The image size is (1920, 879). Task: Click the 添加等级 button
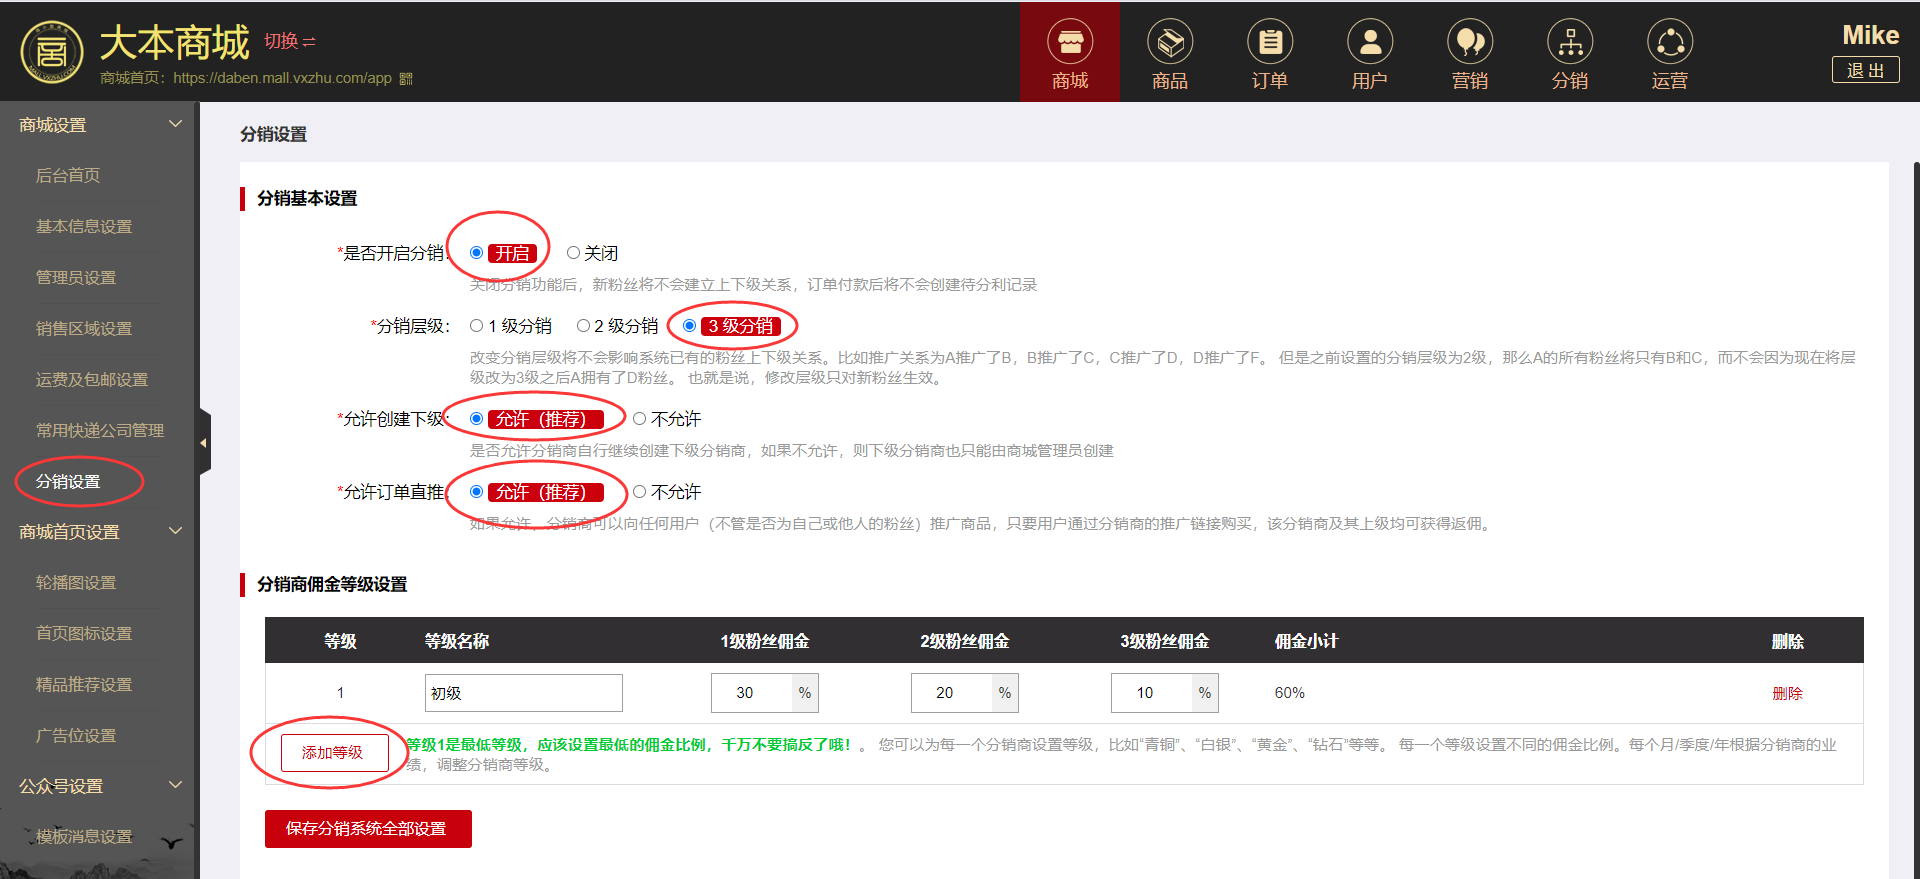(333, 752)
